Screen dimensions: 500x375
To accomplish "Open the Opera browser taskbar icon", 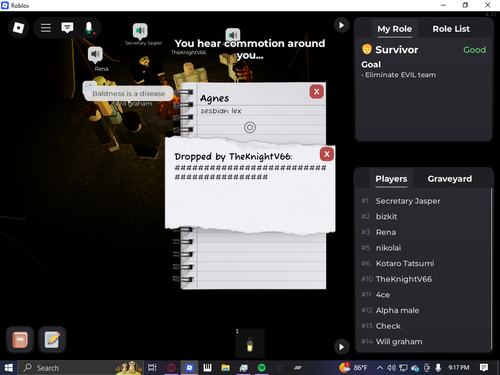I will [171, 368].
